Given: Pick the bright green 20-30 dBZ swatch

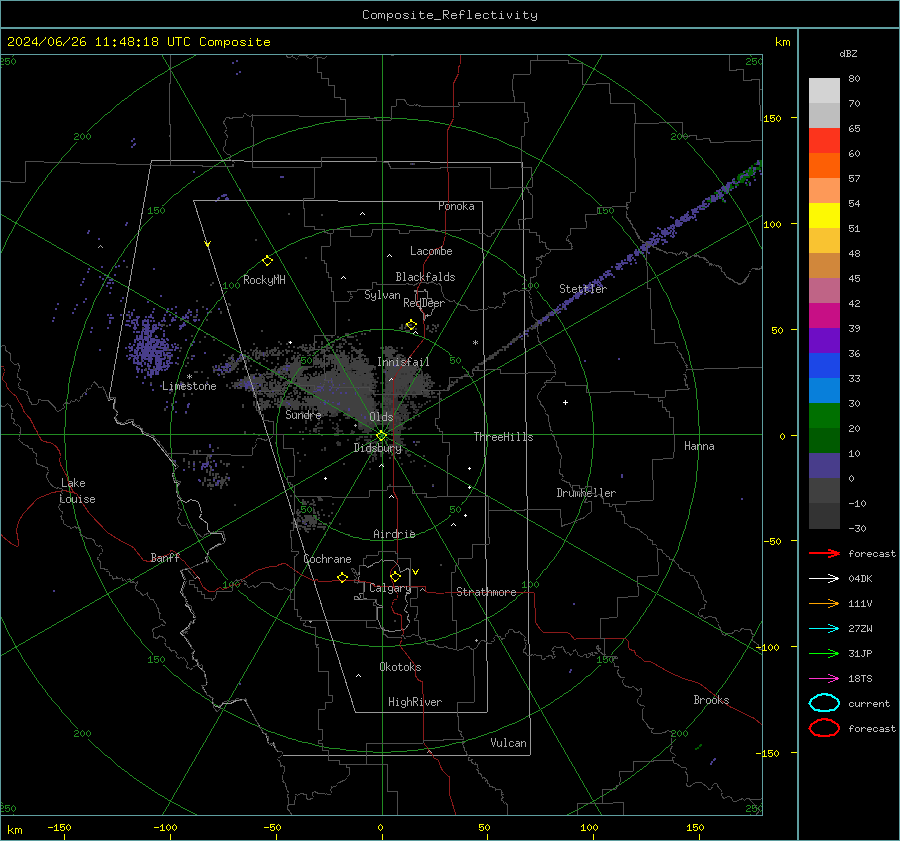Looking at the screenshot, I should (824, 416).
